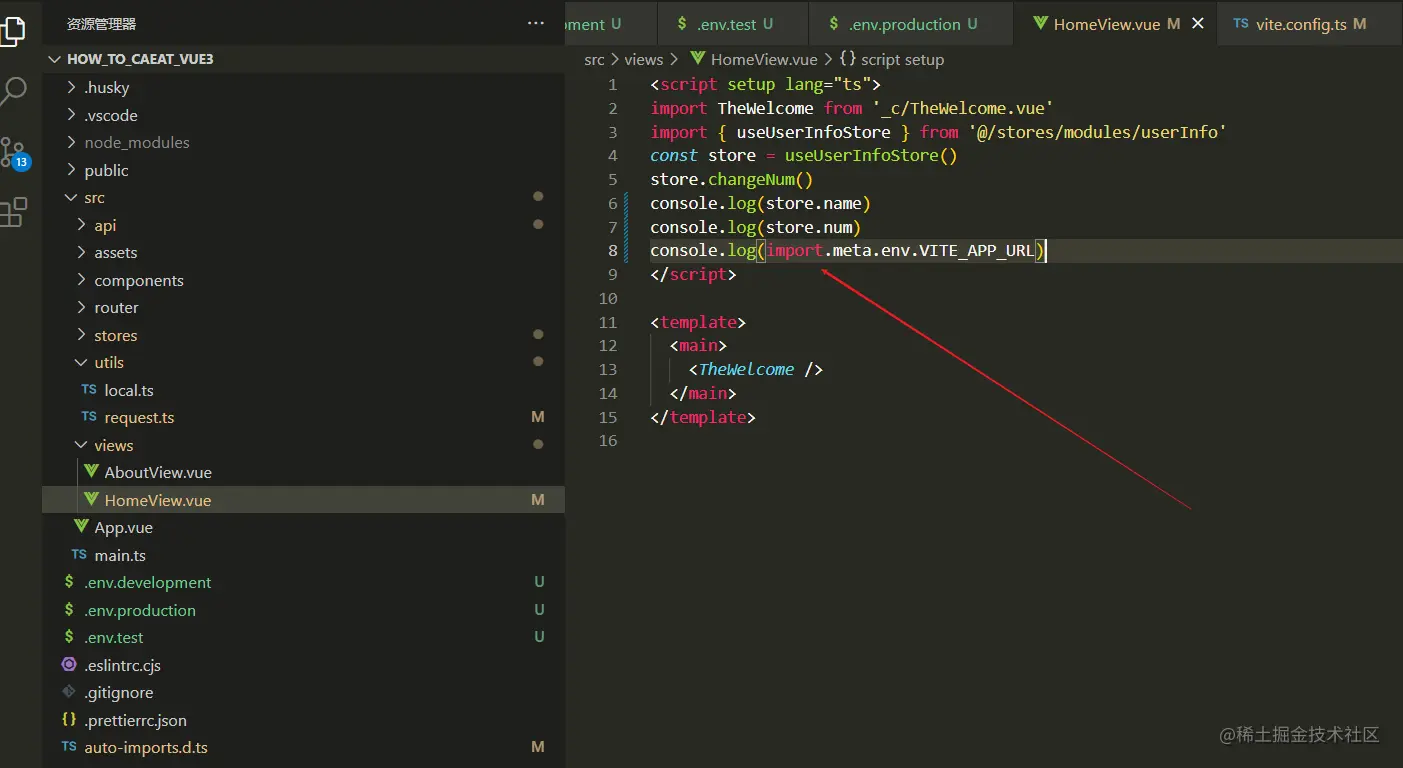This screenshot has height=768, width=1403.
Task: Place cursor on 'useUserInfoStore()' on line 4
Action: pyautogui.click(x=871, y=156)
